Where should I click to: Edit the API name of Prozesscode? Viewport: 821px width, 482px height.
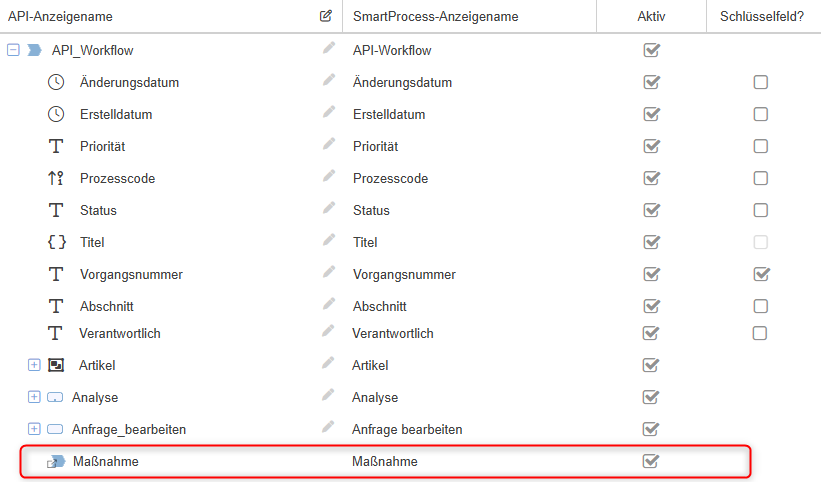pyautogui.click(x=328, y=177)
